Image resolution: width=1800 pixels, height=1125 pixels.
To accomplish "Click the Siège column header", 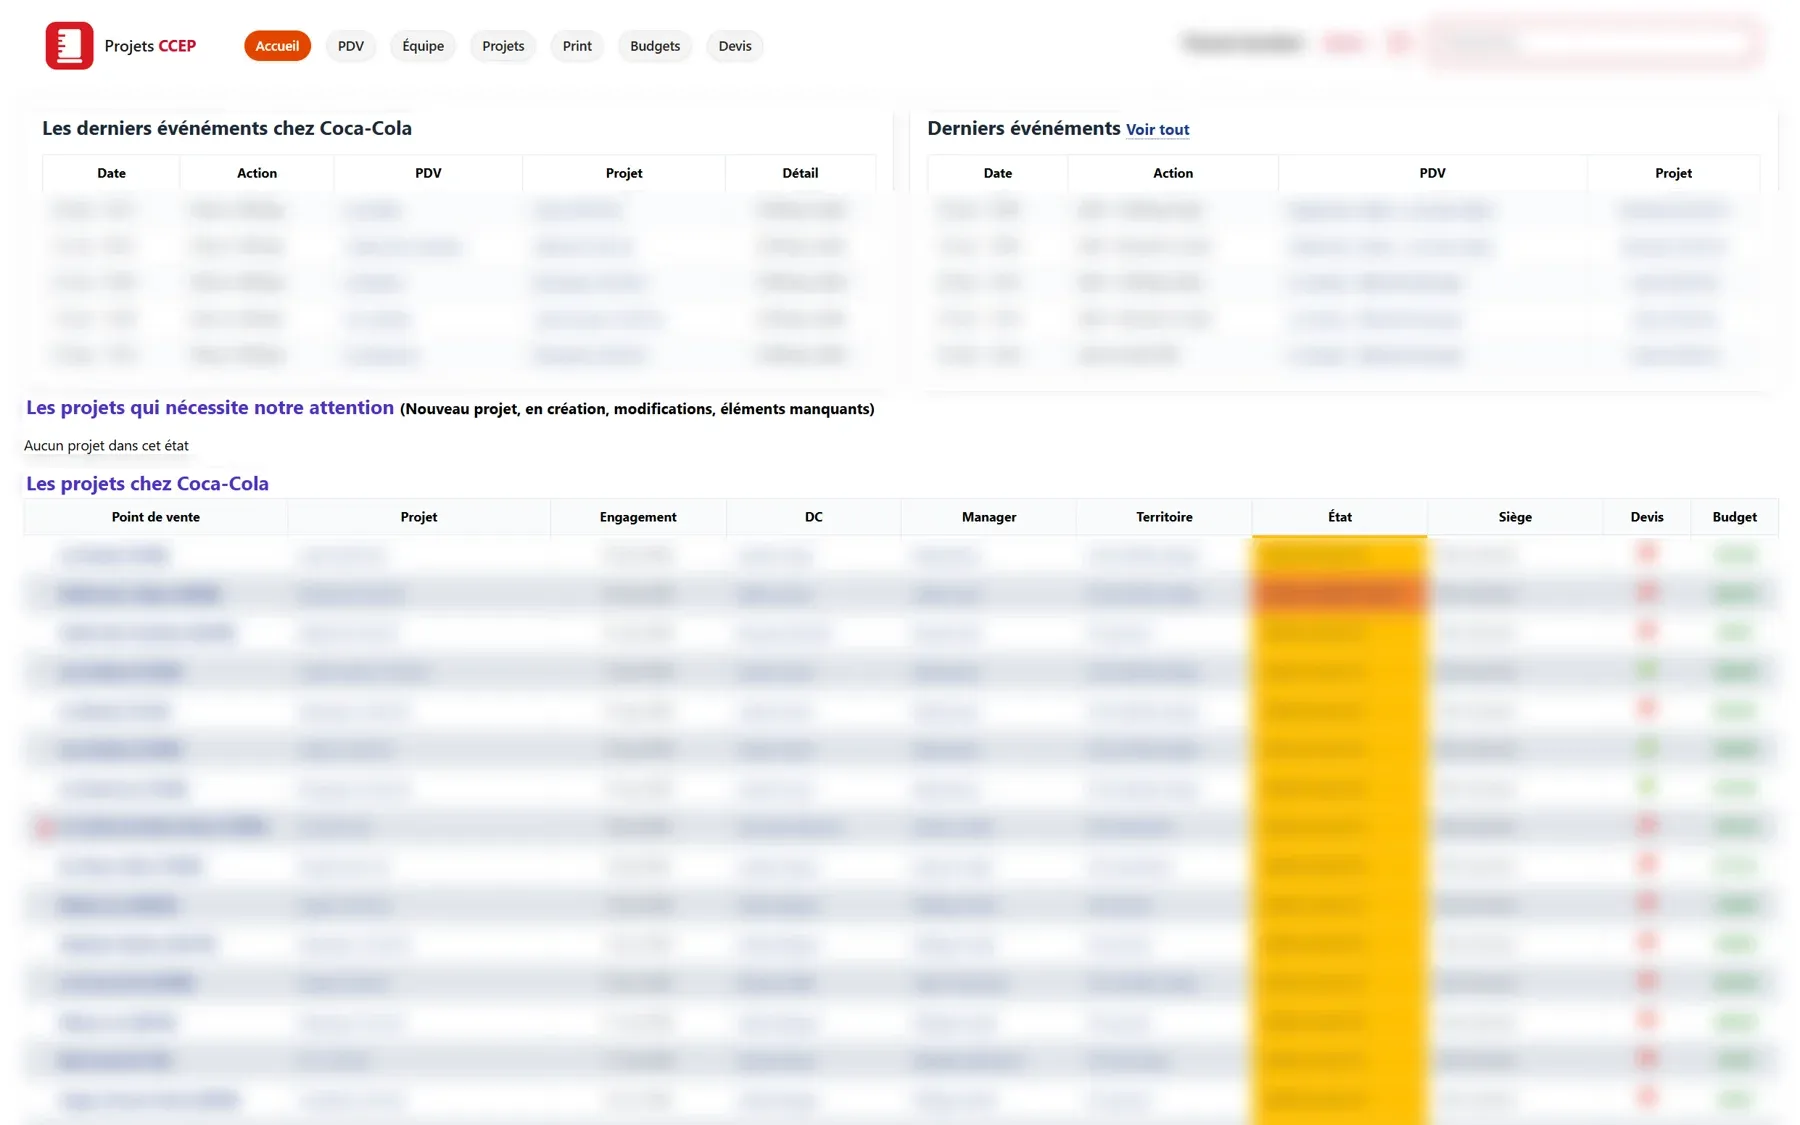I will (x=1515, y=517).
